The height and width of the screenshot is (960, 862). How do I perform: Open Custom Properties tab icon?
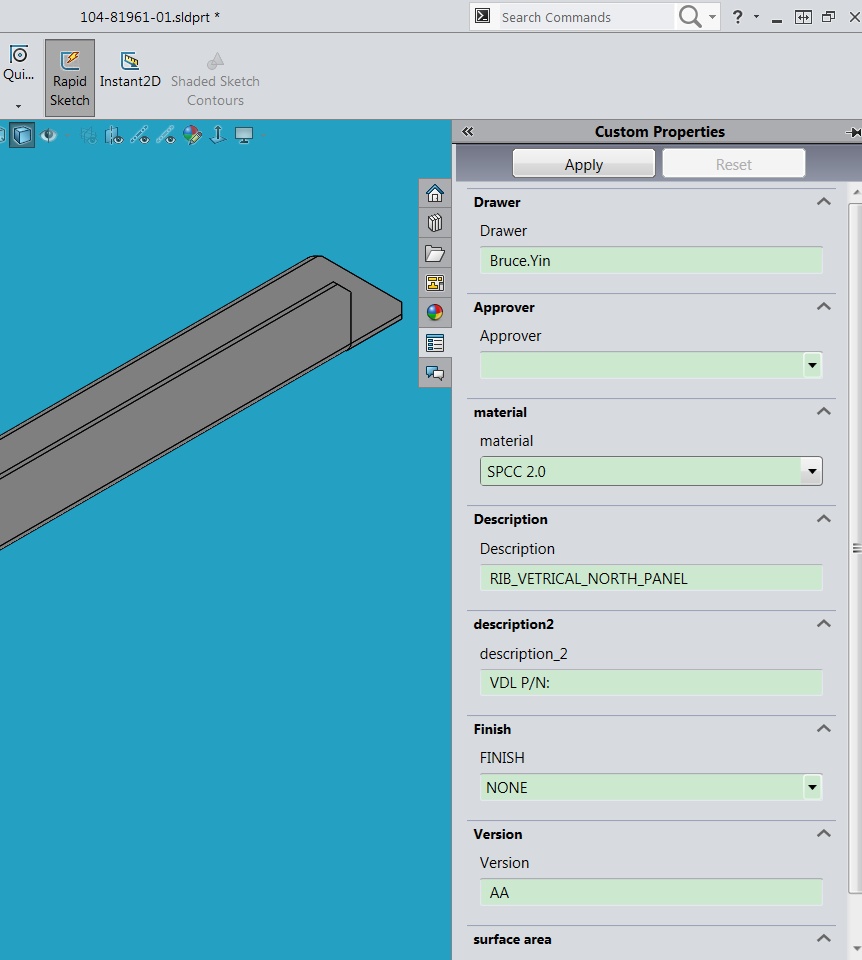435,343
